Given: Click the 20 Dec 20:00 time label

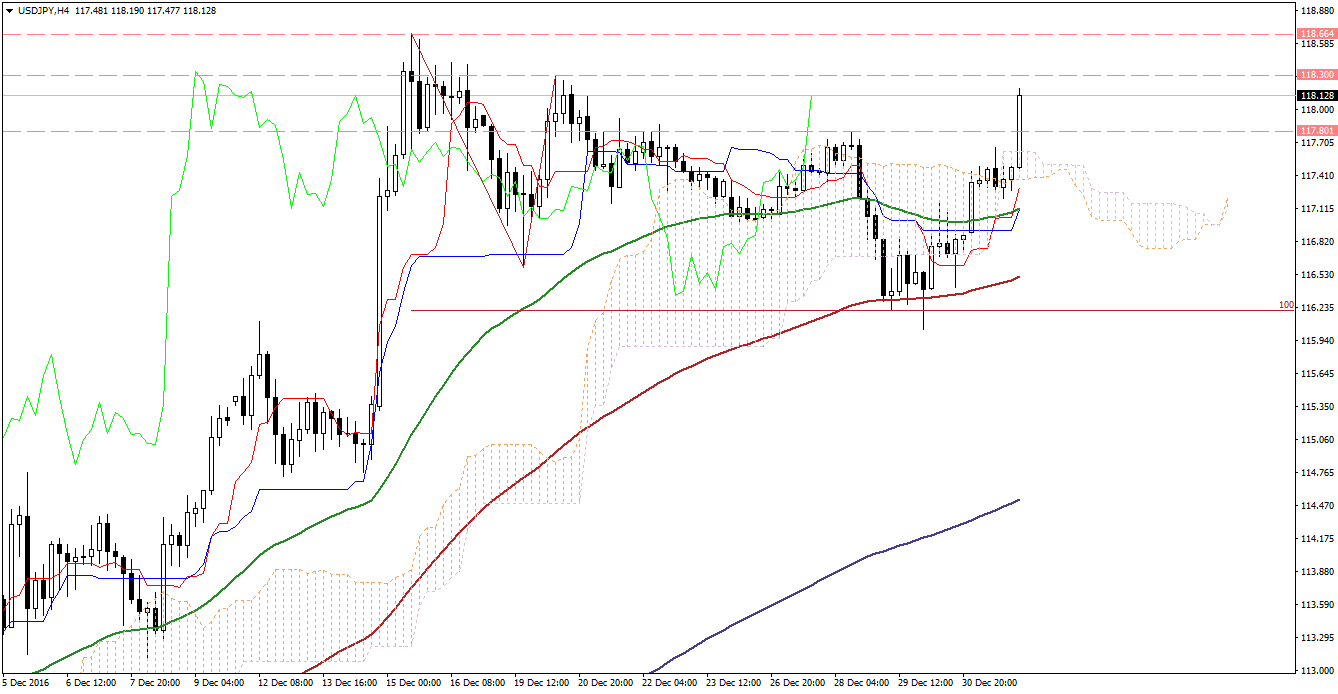Looking at the screenshot, I should pyautogui.click(x=606, y=684).
